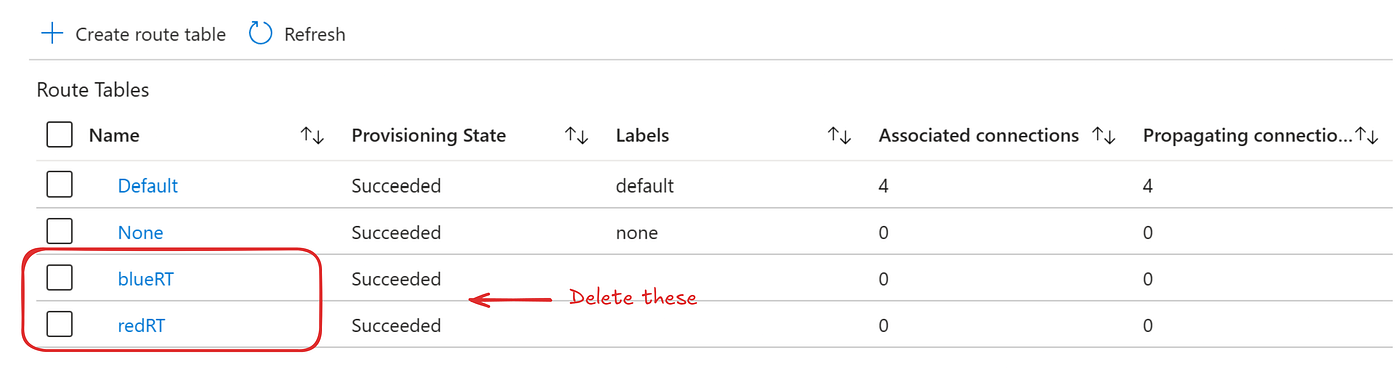Toggle the select-all checkbox in header
This screenshot has width=1400, height=372.
tap(60, 135)
